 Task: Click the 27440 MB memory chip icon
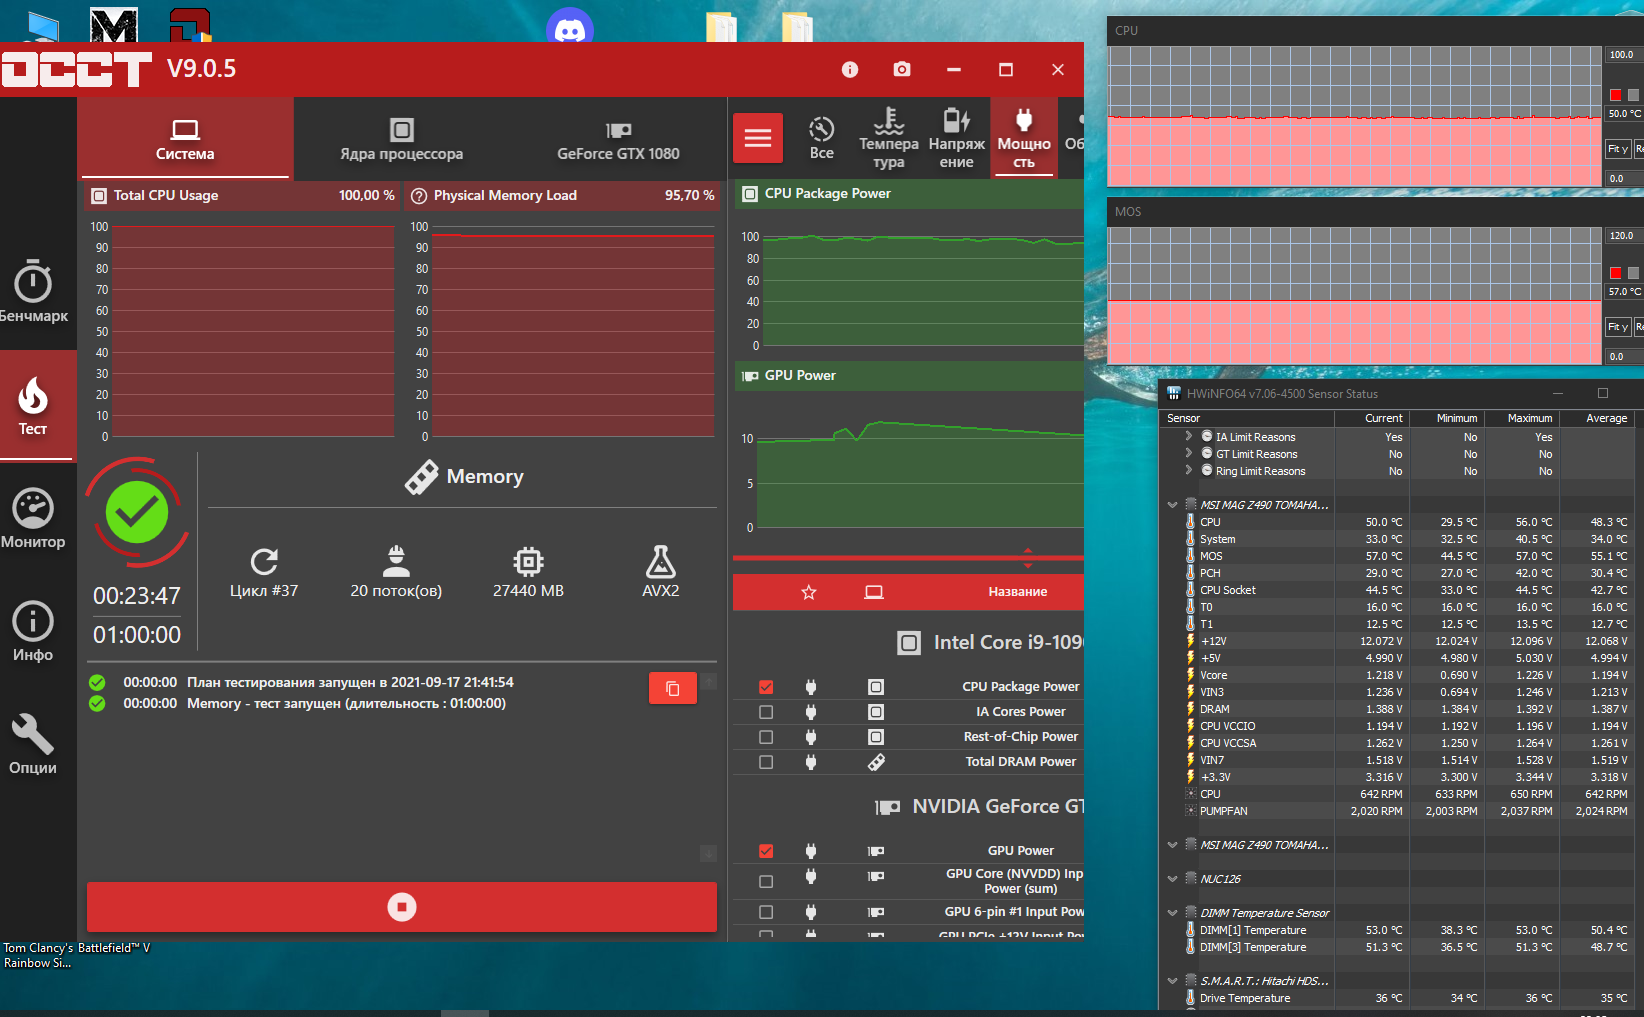click(528, 561)
